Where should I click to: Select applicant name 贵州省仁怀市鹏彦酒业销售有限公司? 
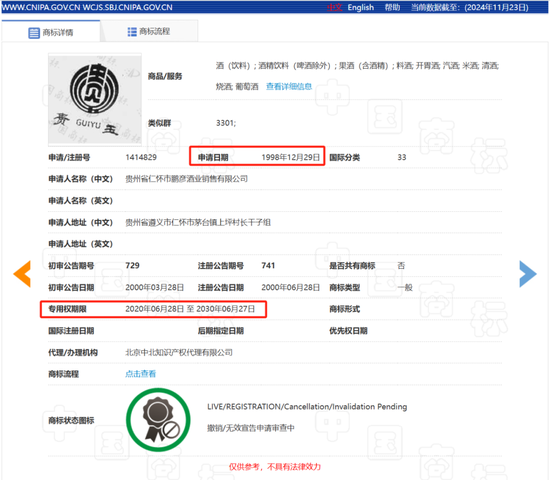point(186,179)
